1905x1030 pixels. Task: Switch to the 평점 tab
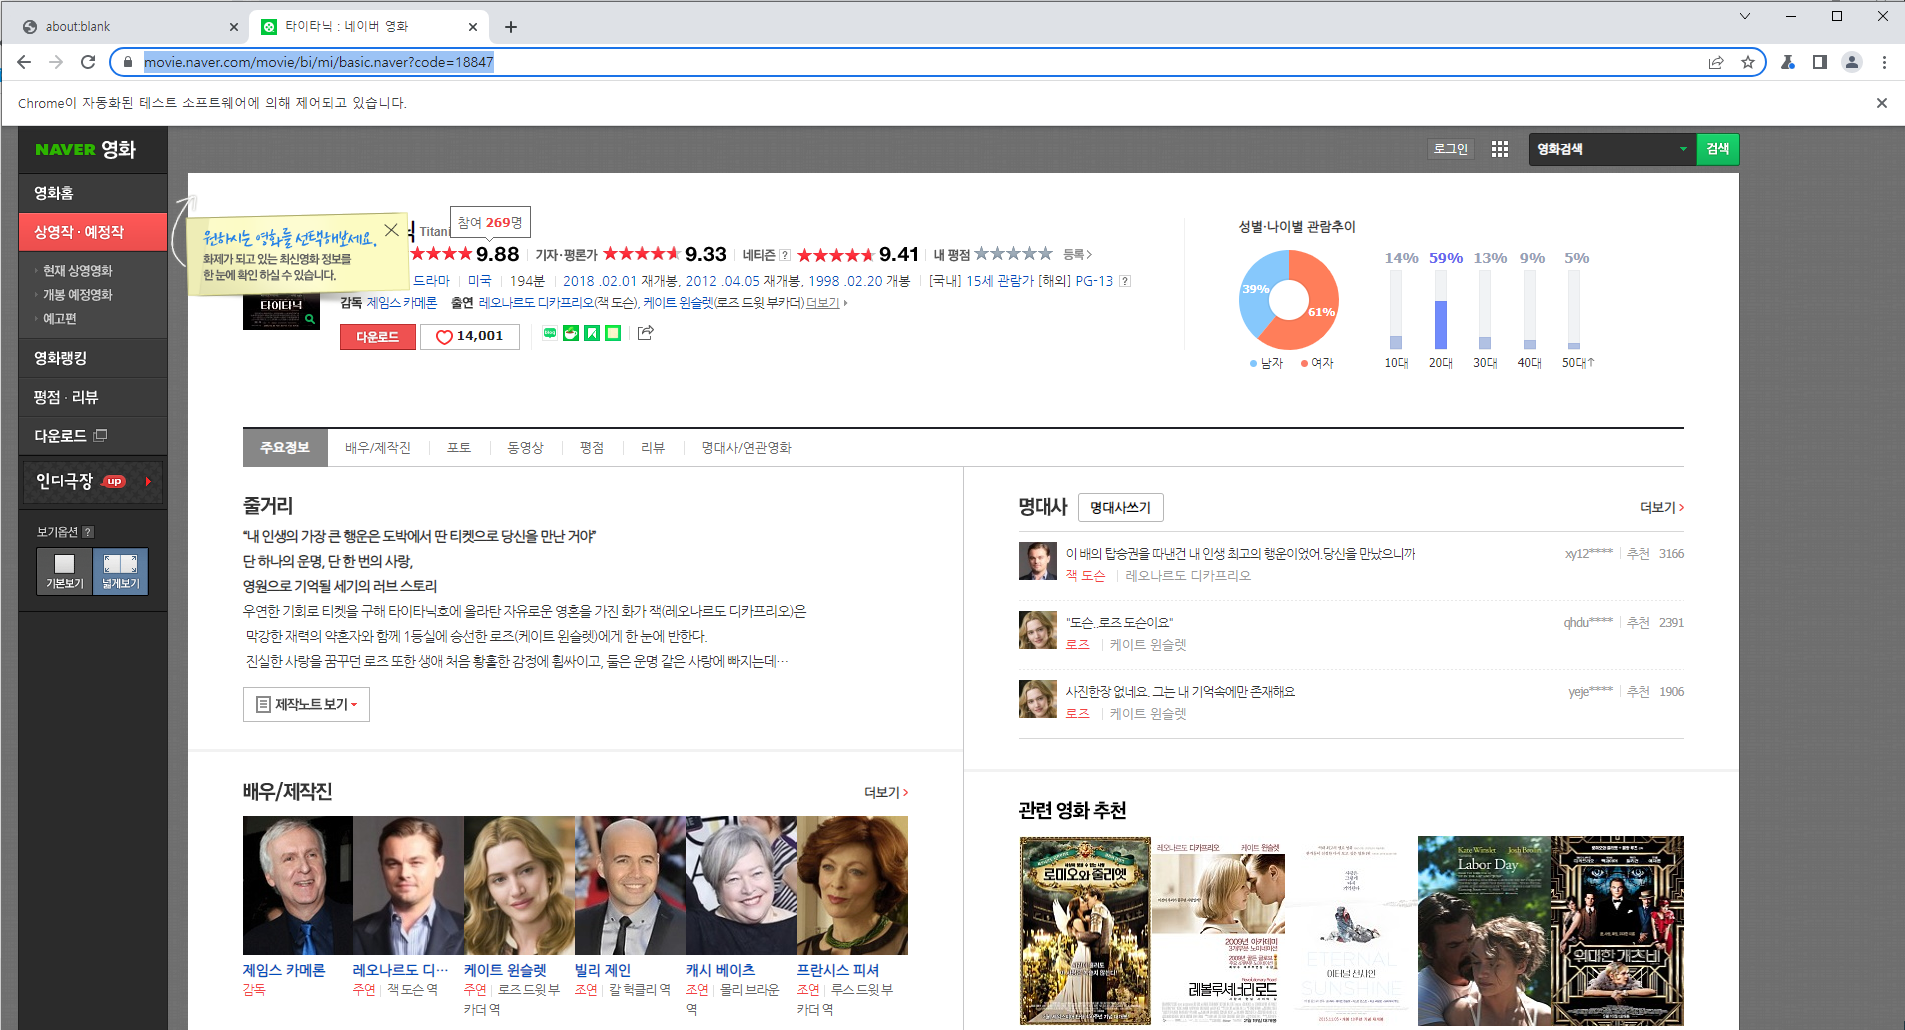click(592, 448)
